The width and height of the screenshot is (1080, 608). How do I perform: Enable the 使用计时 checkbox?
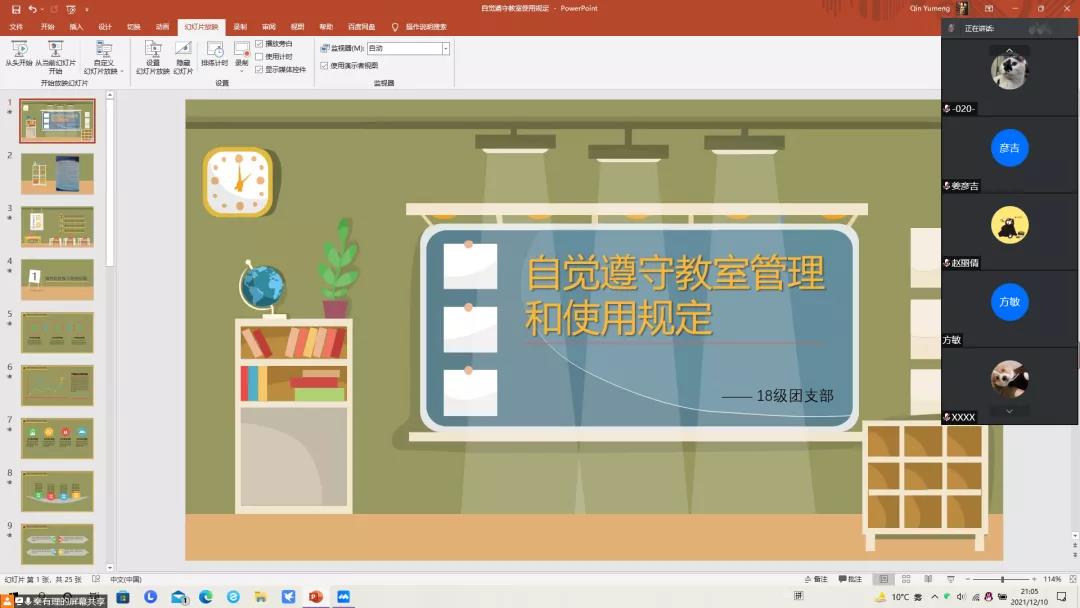coord(260,57)
